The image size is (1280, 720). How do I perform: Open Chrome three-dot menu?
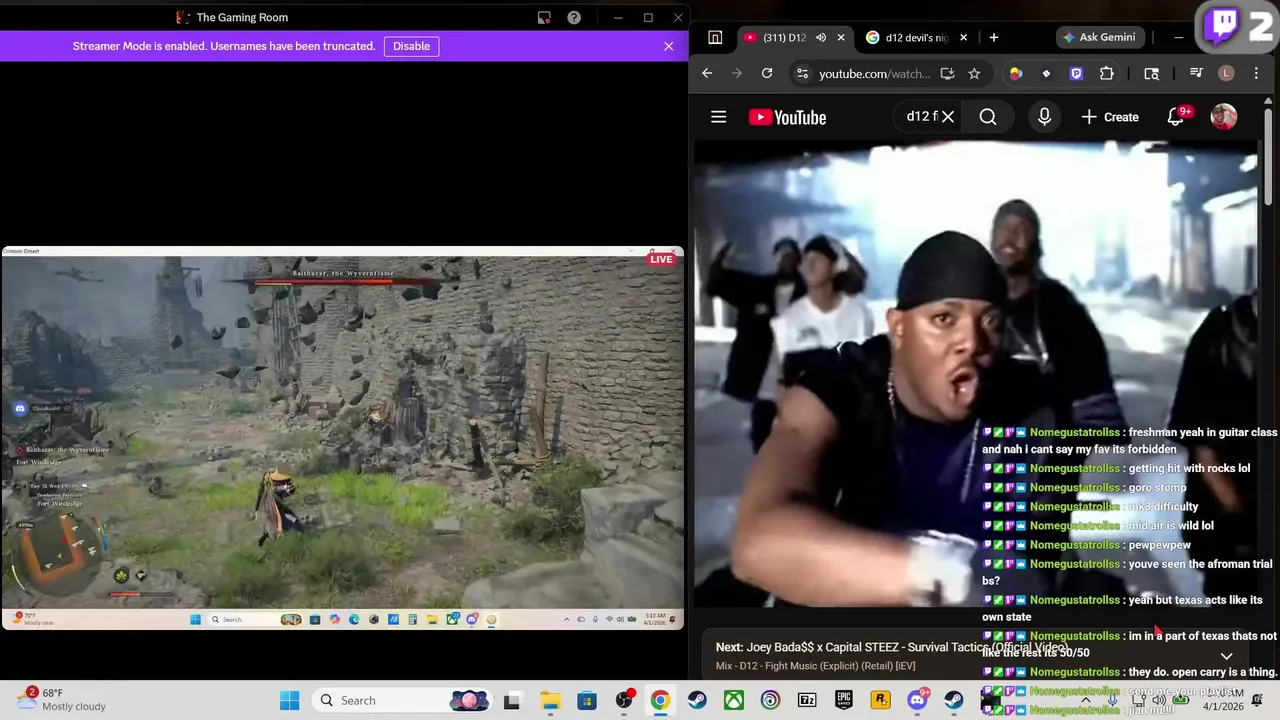[x=1256, y=73]
